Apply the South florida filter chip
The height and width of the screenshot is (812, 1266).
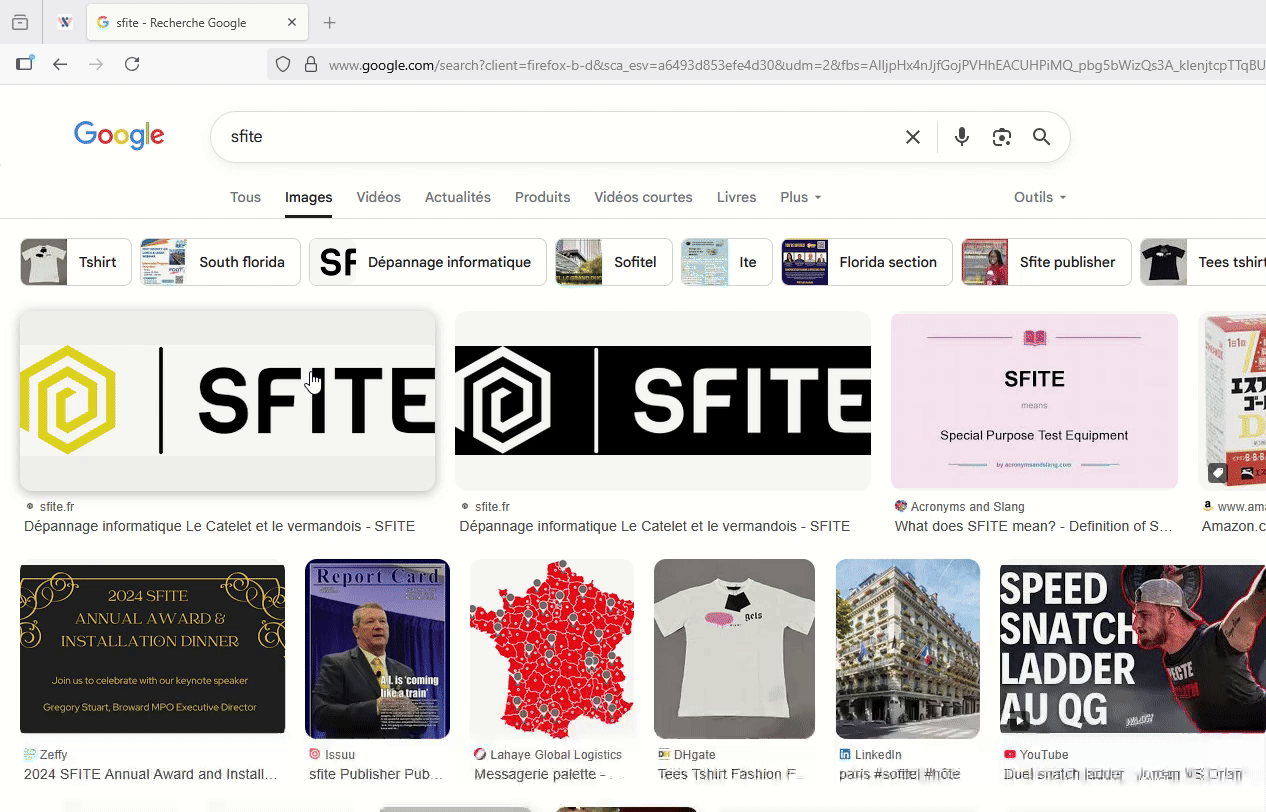(x=221, y=262)
